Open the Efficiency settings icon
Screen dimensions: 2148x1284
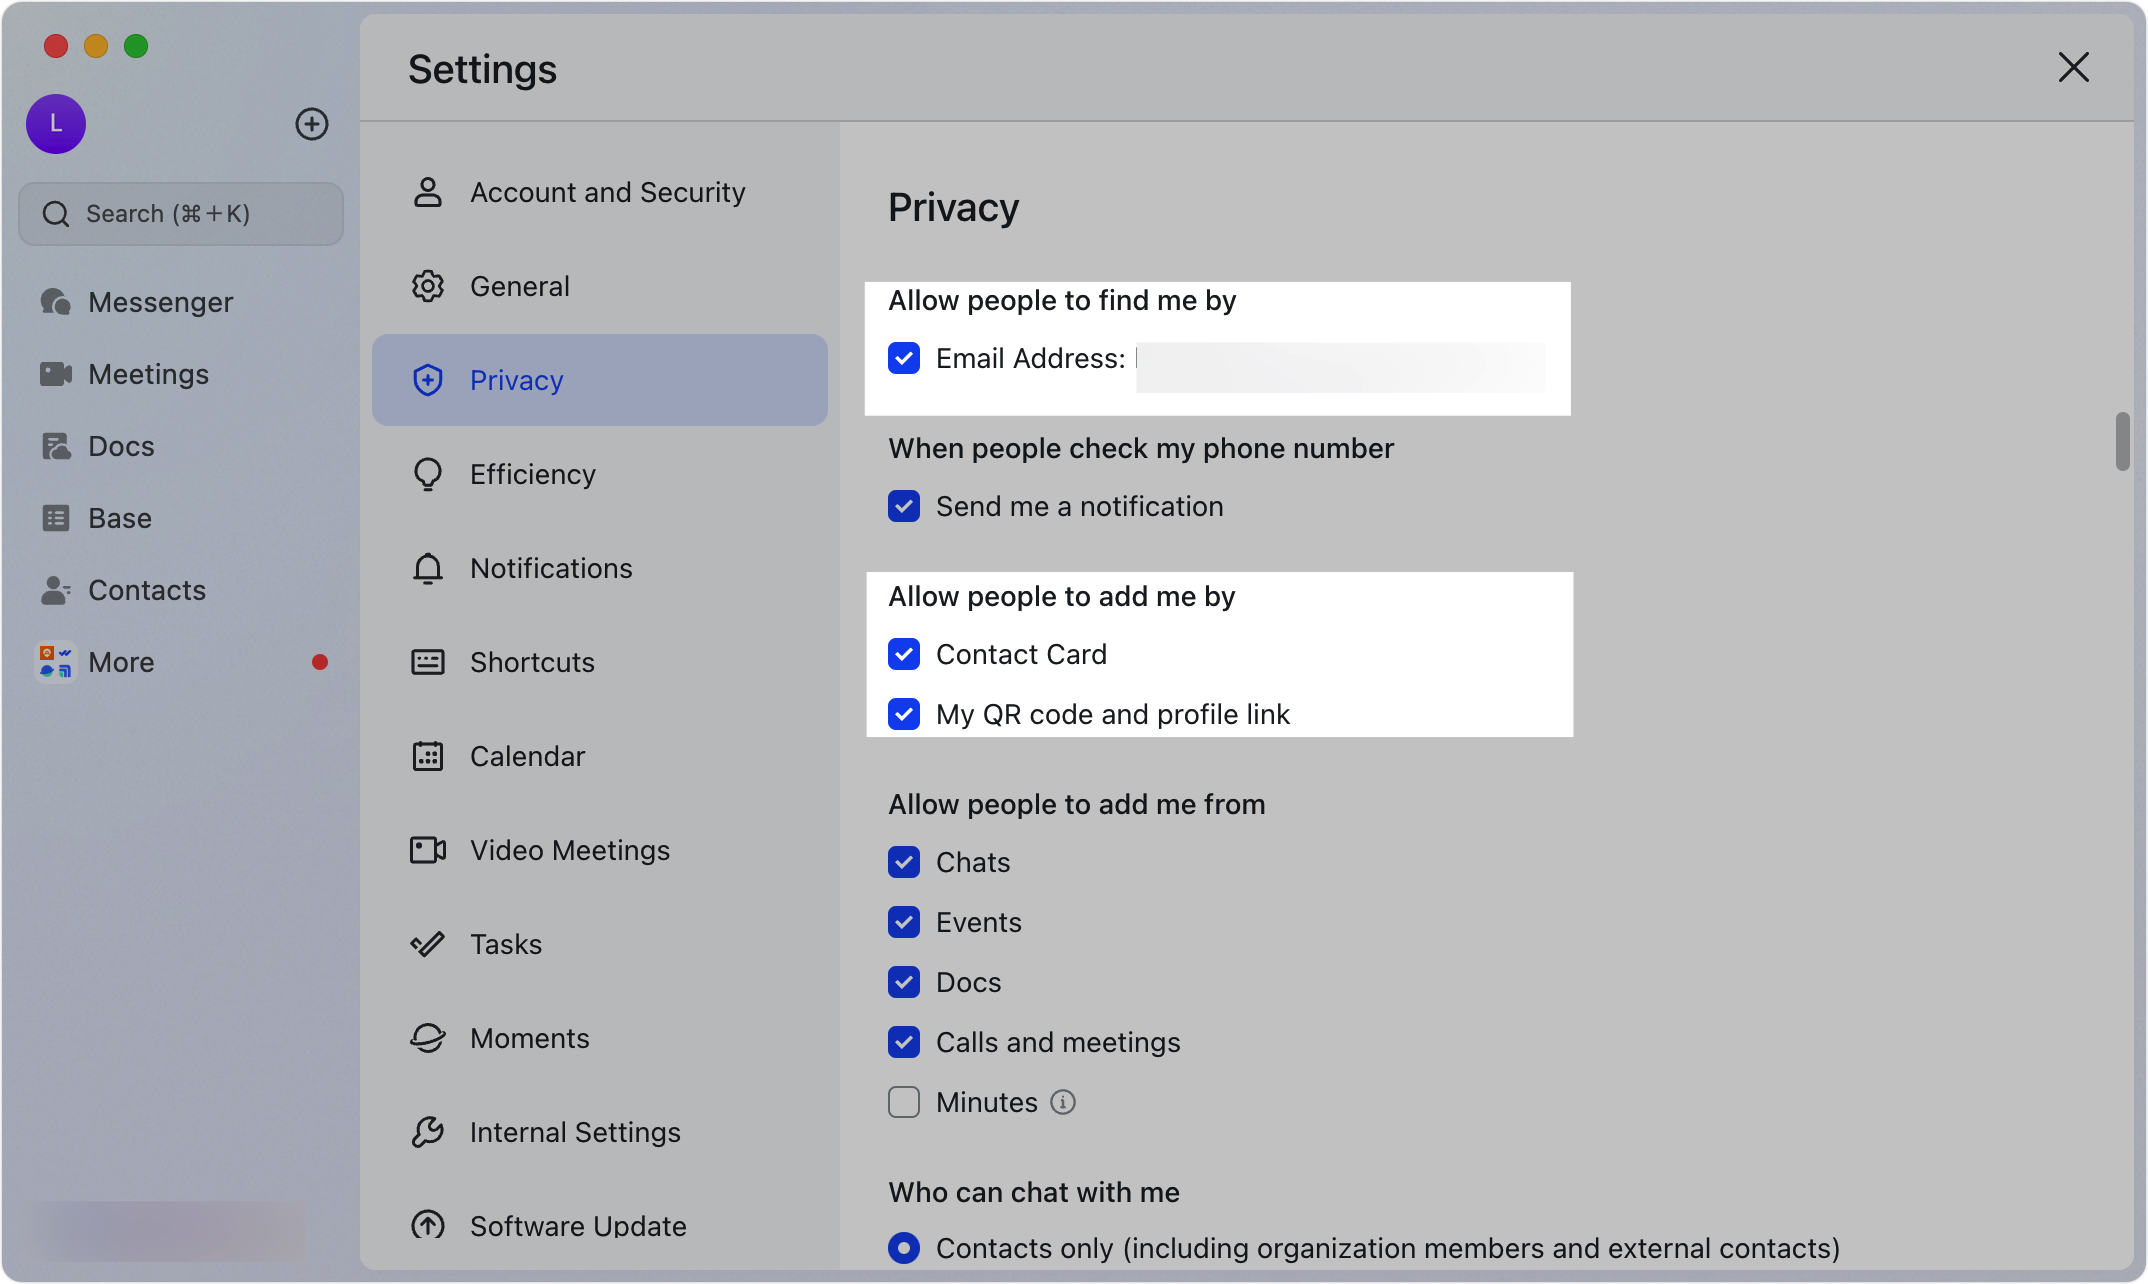(428, 474)
